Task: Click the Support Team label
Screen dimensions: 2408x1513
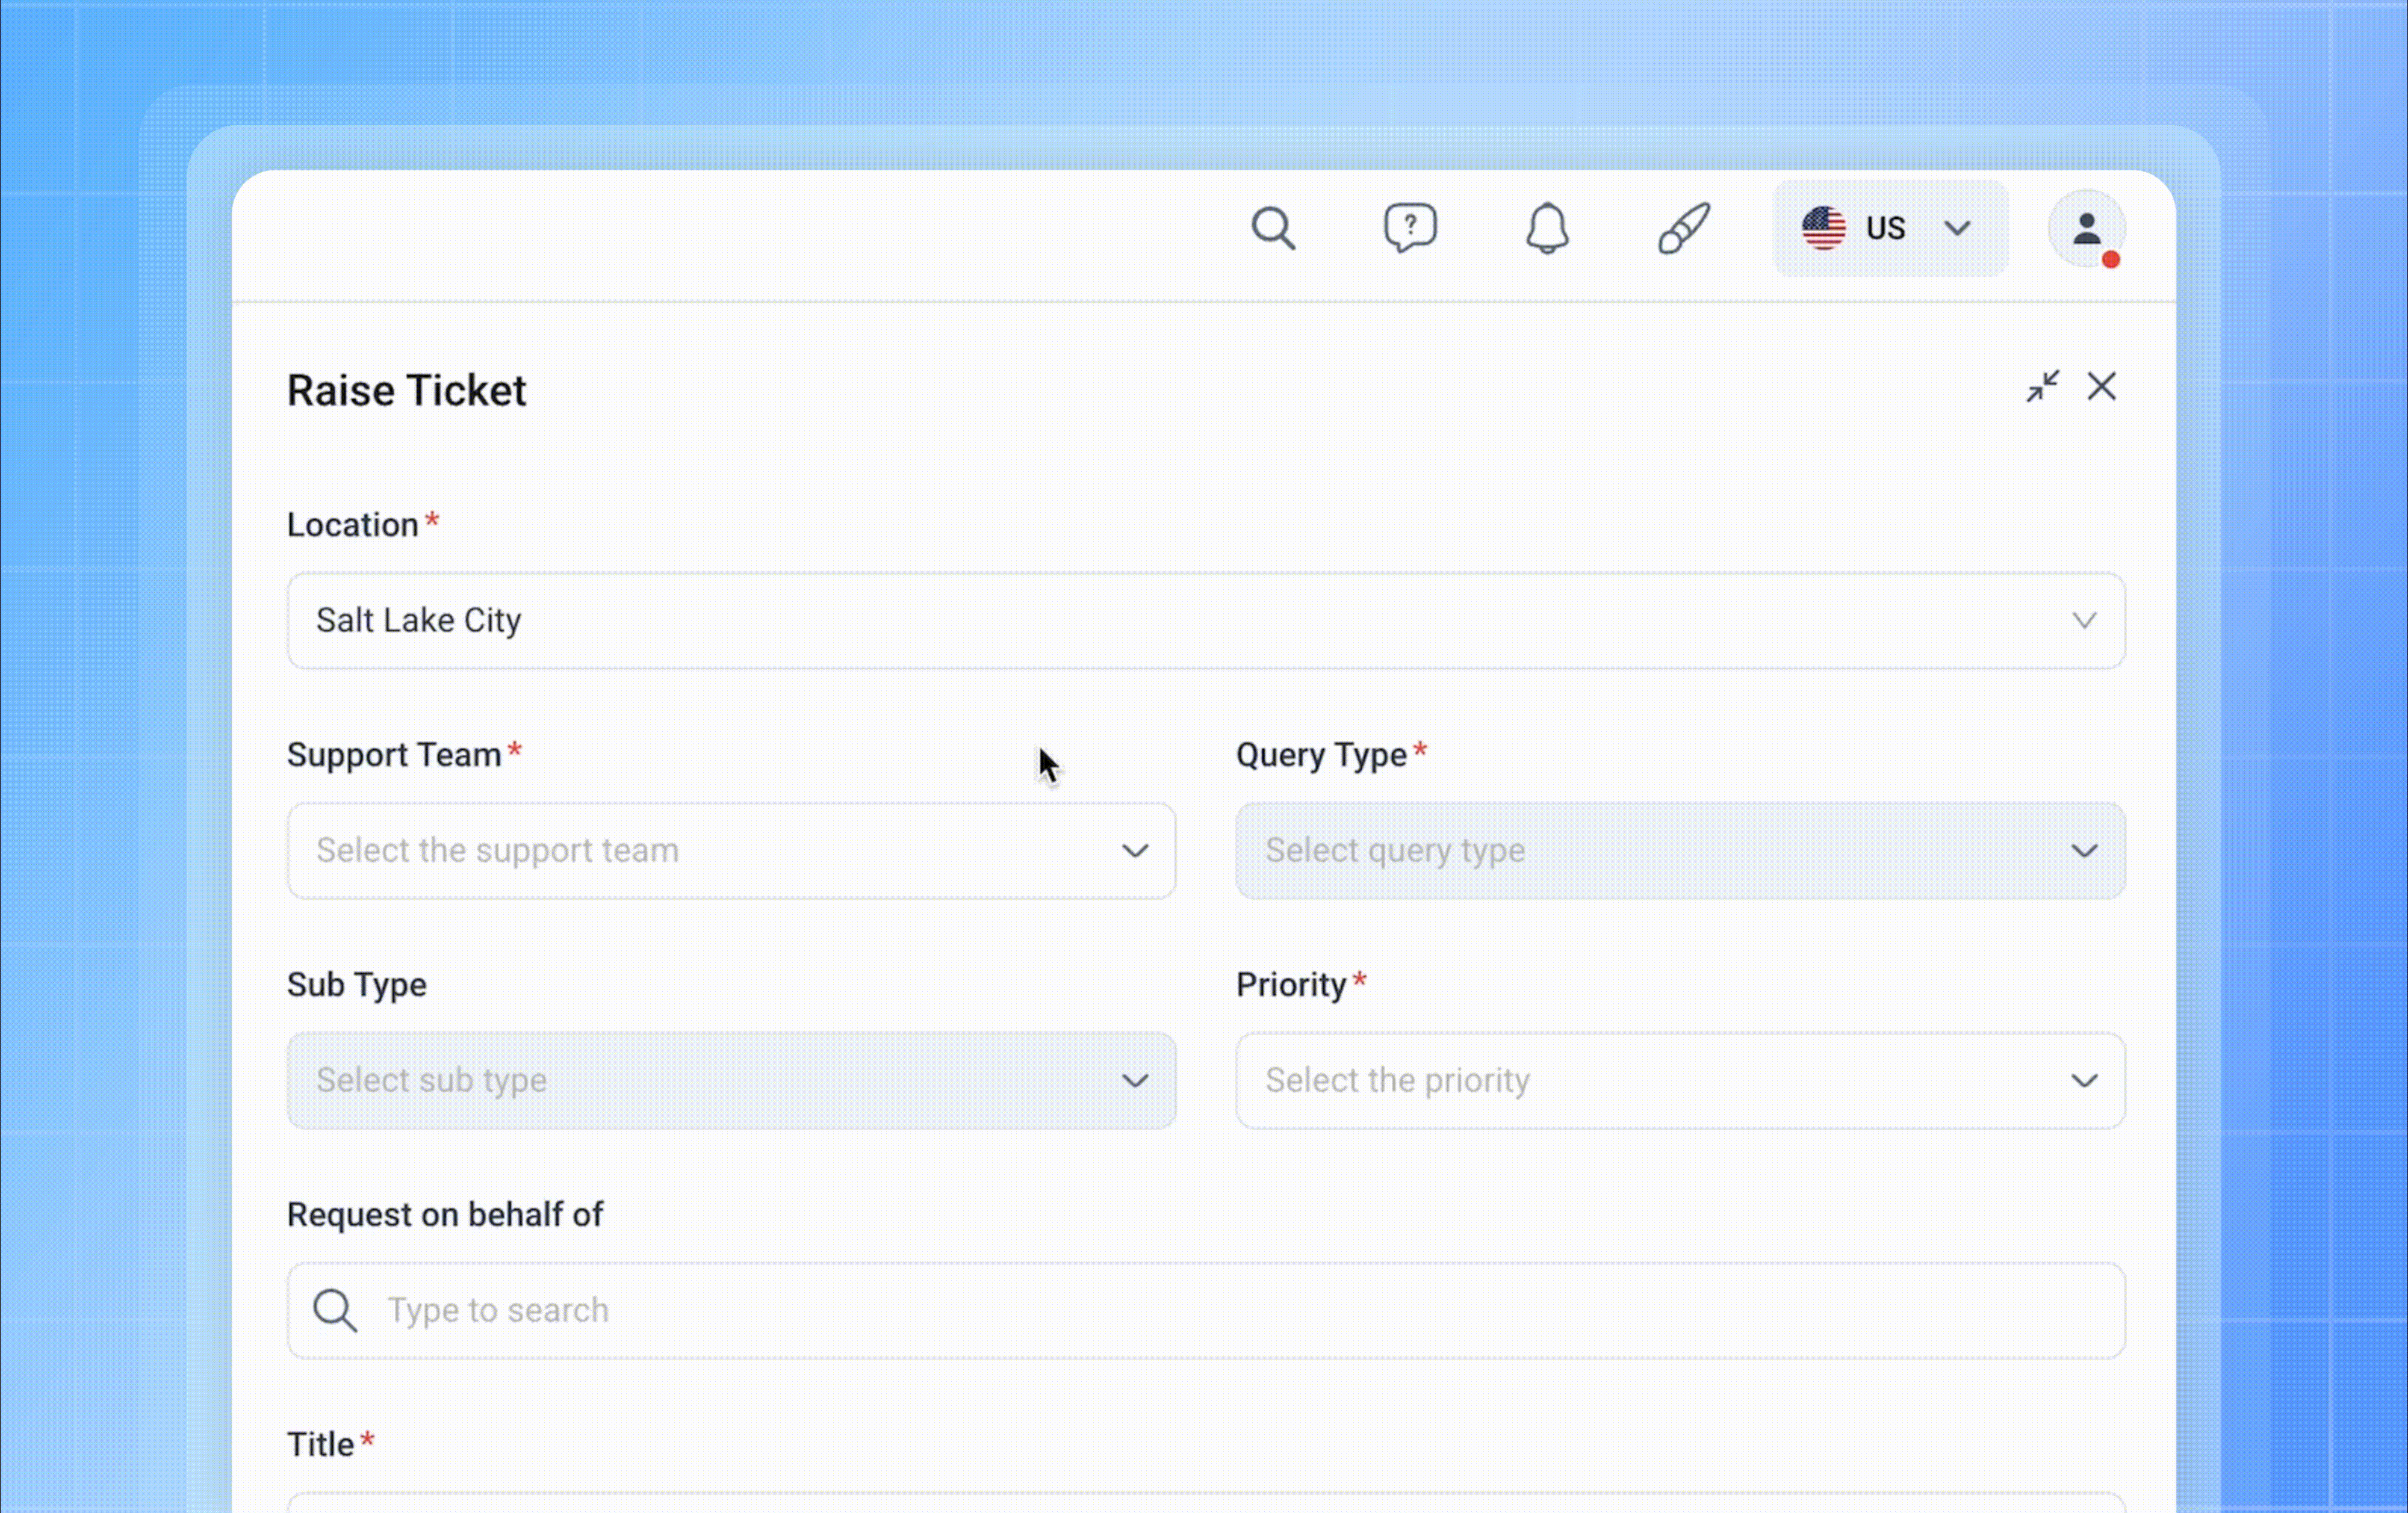Action: (394, 755)
